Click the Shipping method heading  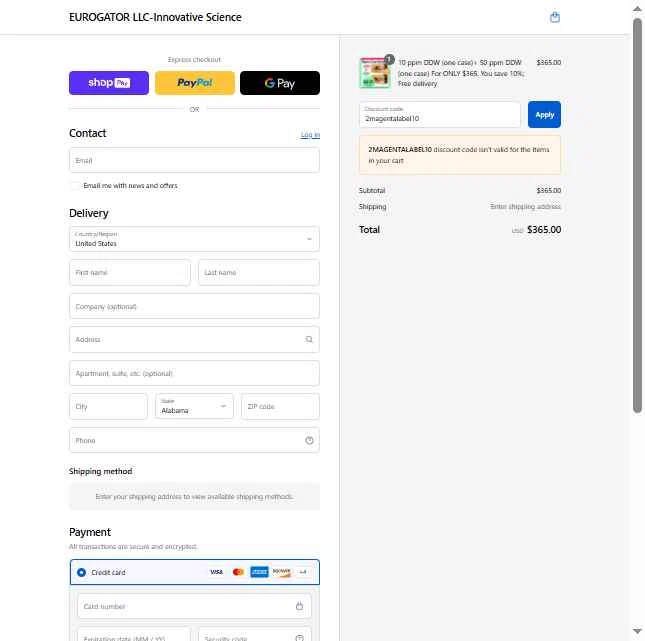point(100,471)
